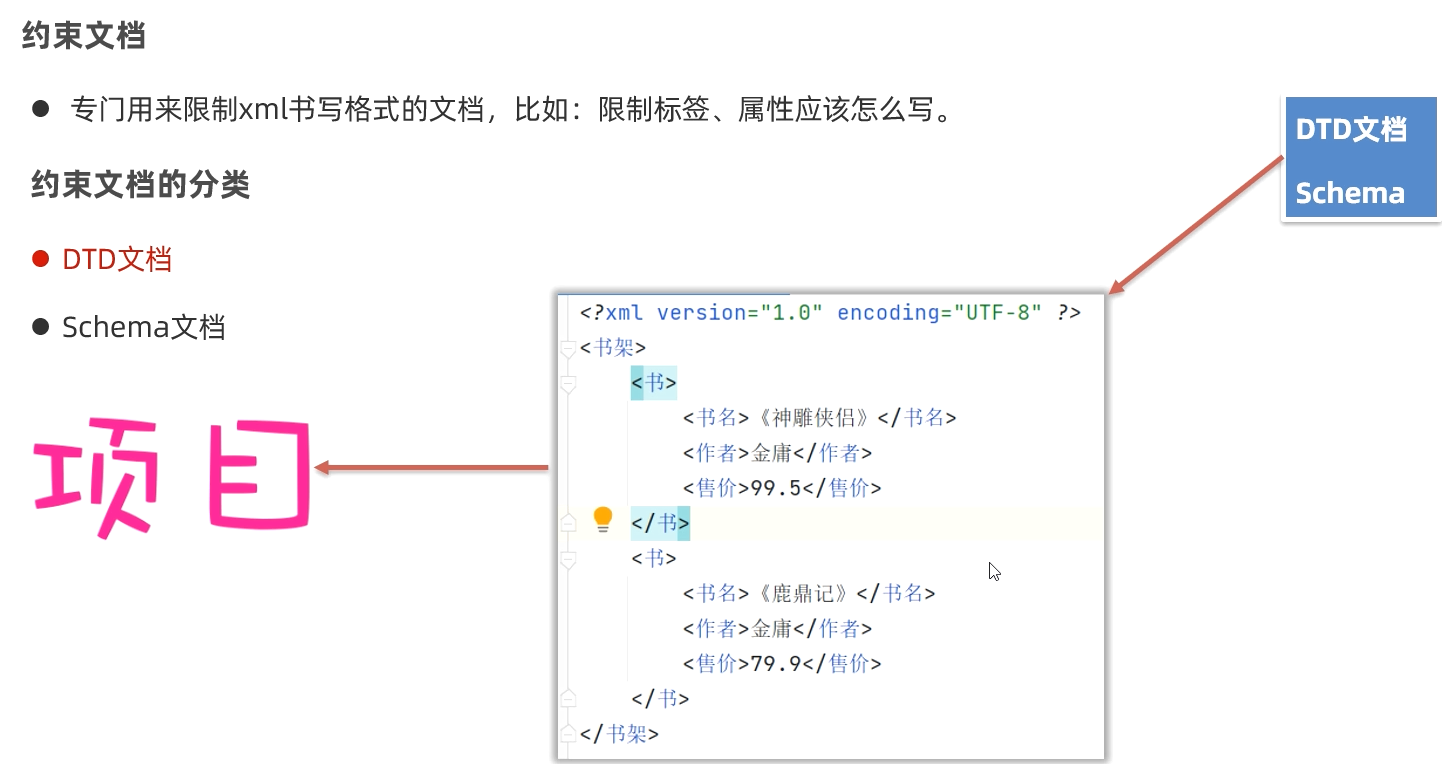This screenshot has height=764, width=1442.
Task: Click 作者 金庸 line beneath 《鹿鼎记》
Action: (x=777, y=628)
